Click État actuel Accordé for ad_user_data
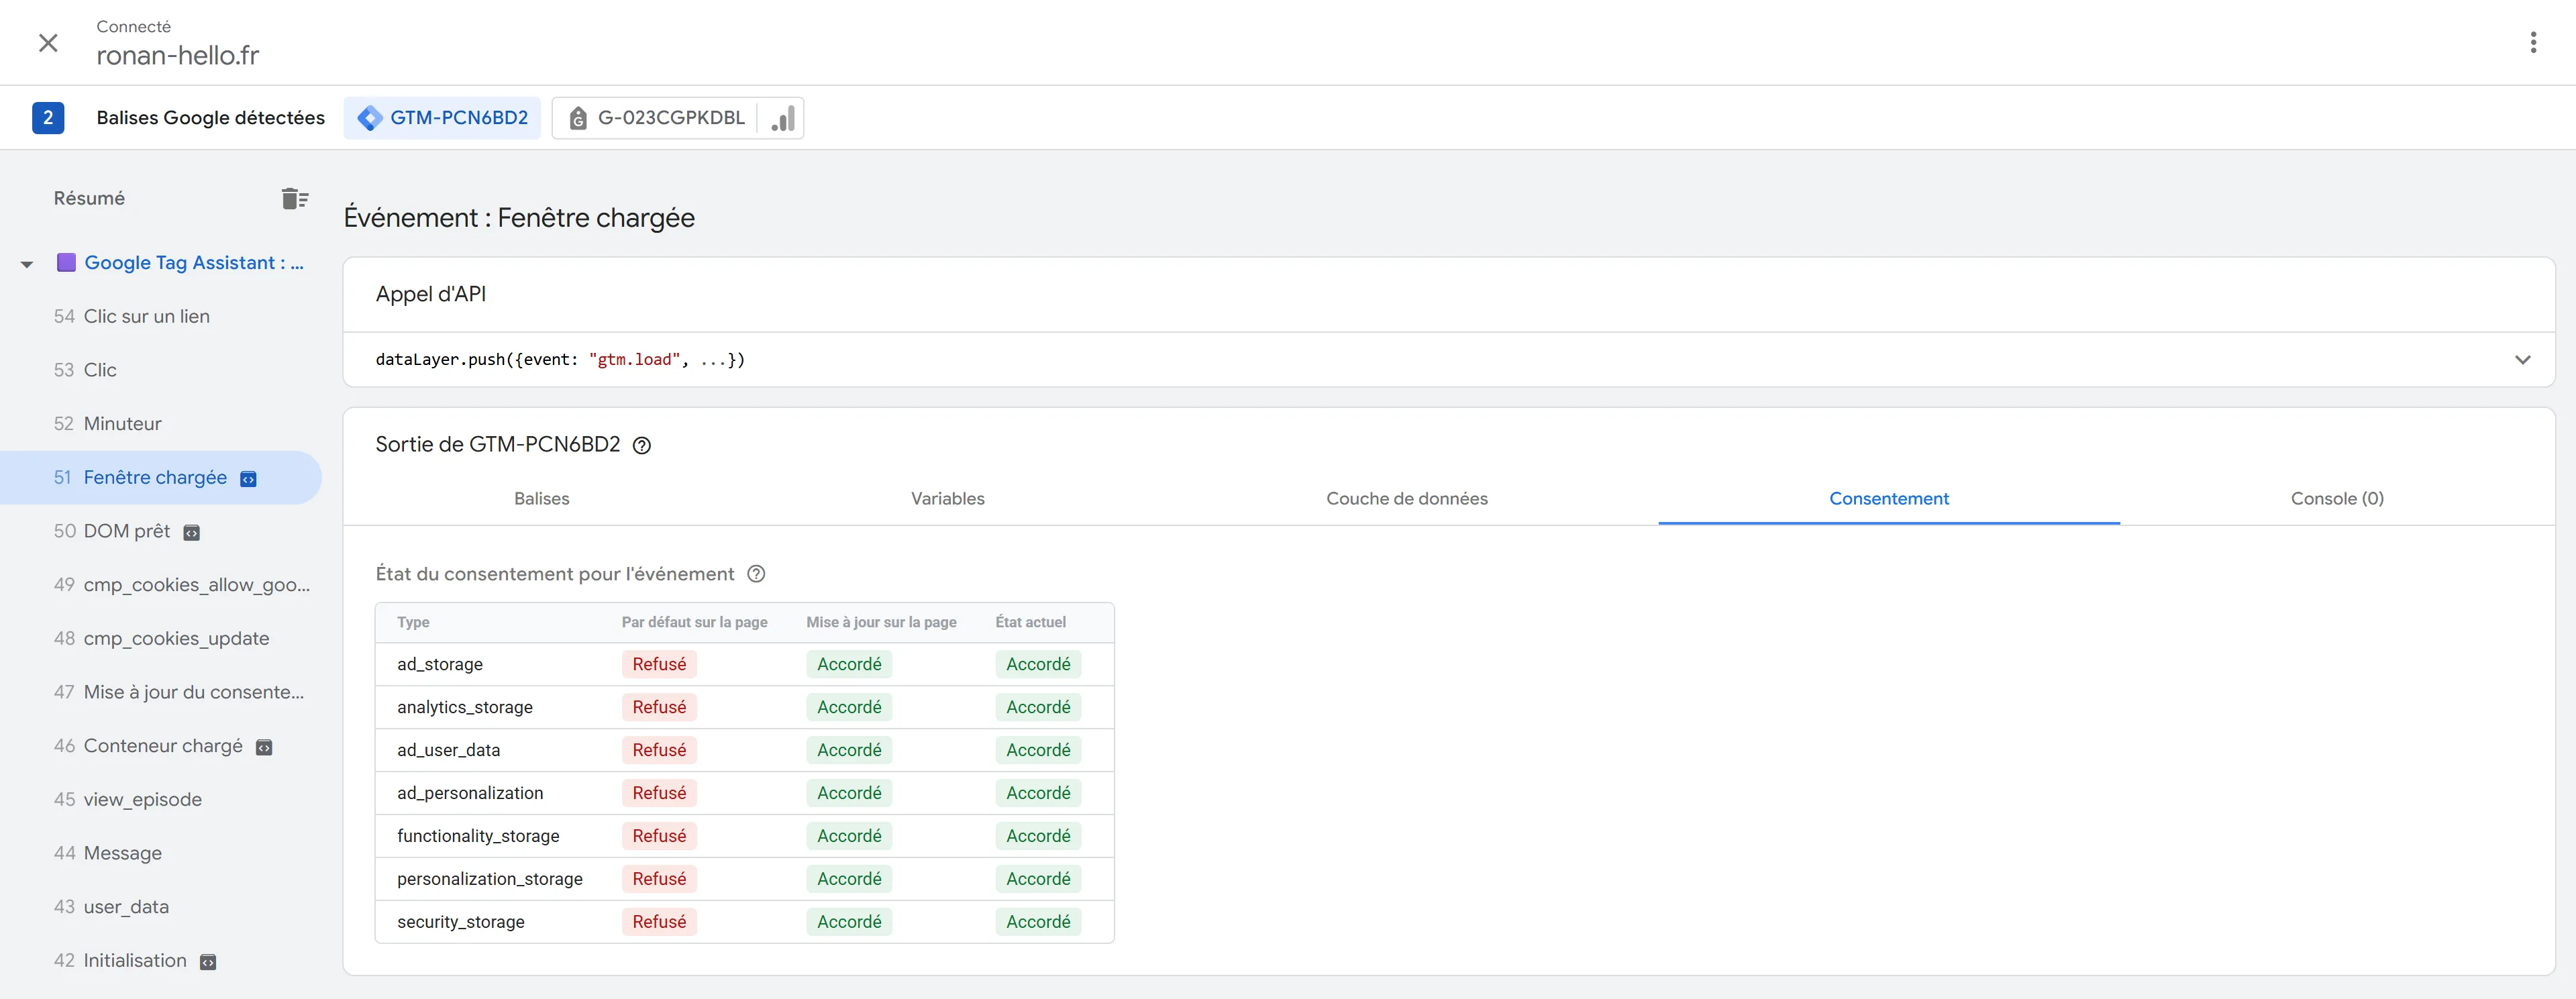Image resolution: width=2576 pixels, height=999 pixels. [1038, 750]
